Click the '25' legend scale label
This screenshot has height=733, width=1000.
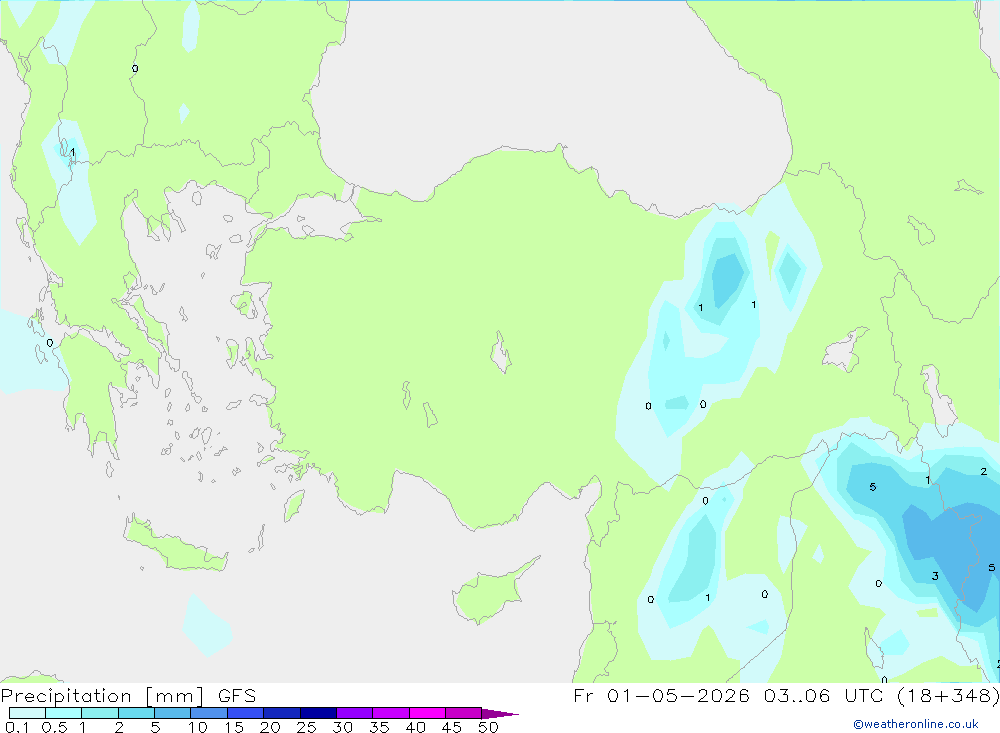pos(306,727)
